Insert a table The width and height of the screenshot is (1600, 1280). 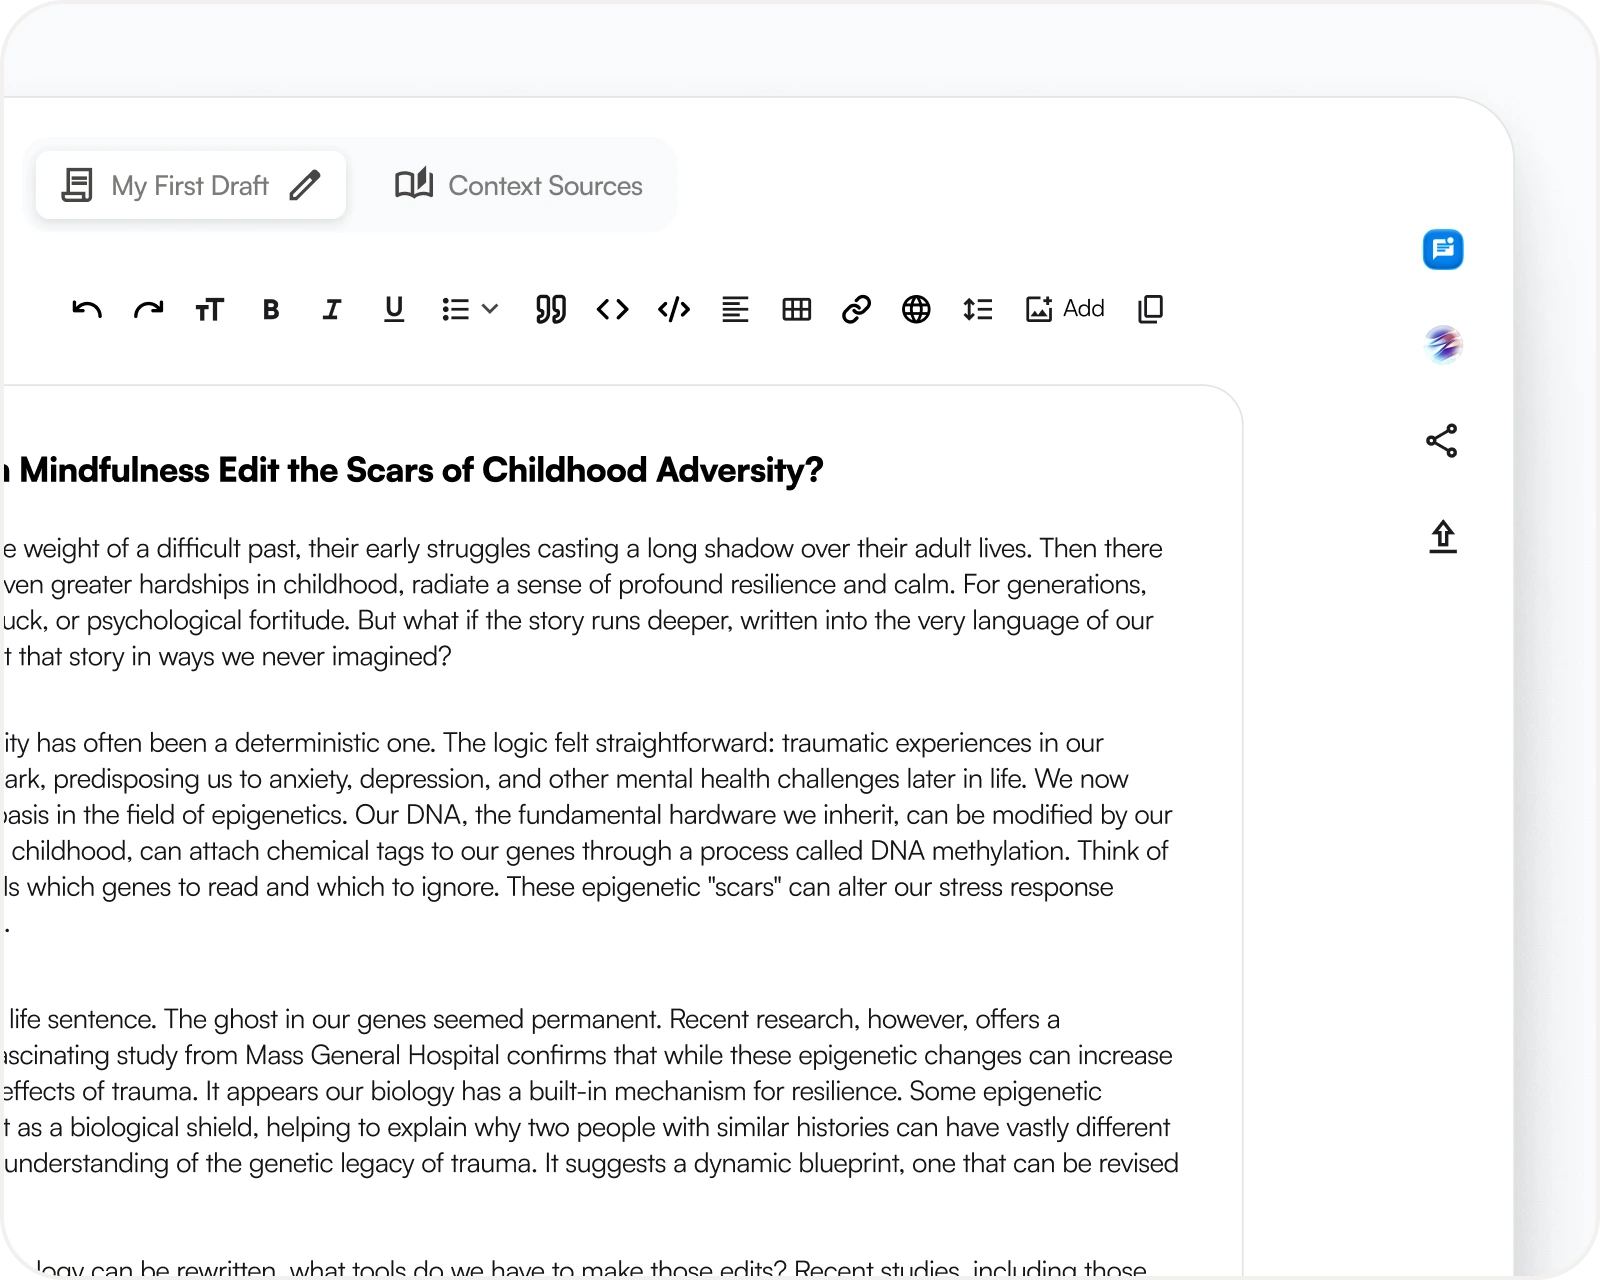click(x=796, y=310)
